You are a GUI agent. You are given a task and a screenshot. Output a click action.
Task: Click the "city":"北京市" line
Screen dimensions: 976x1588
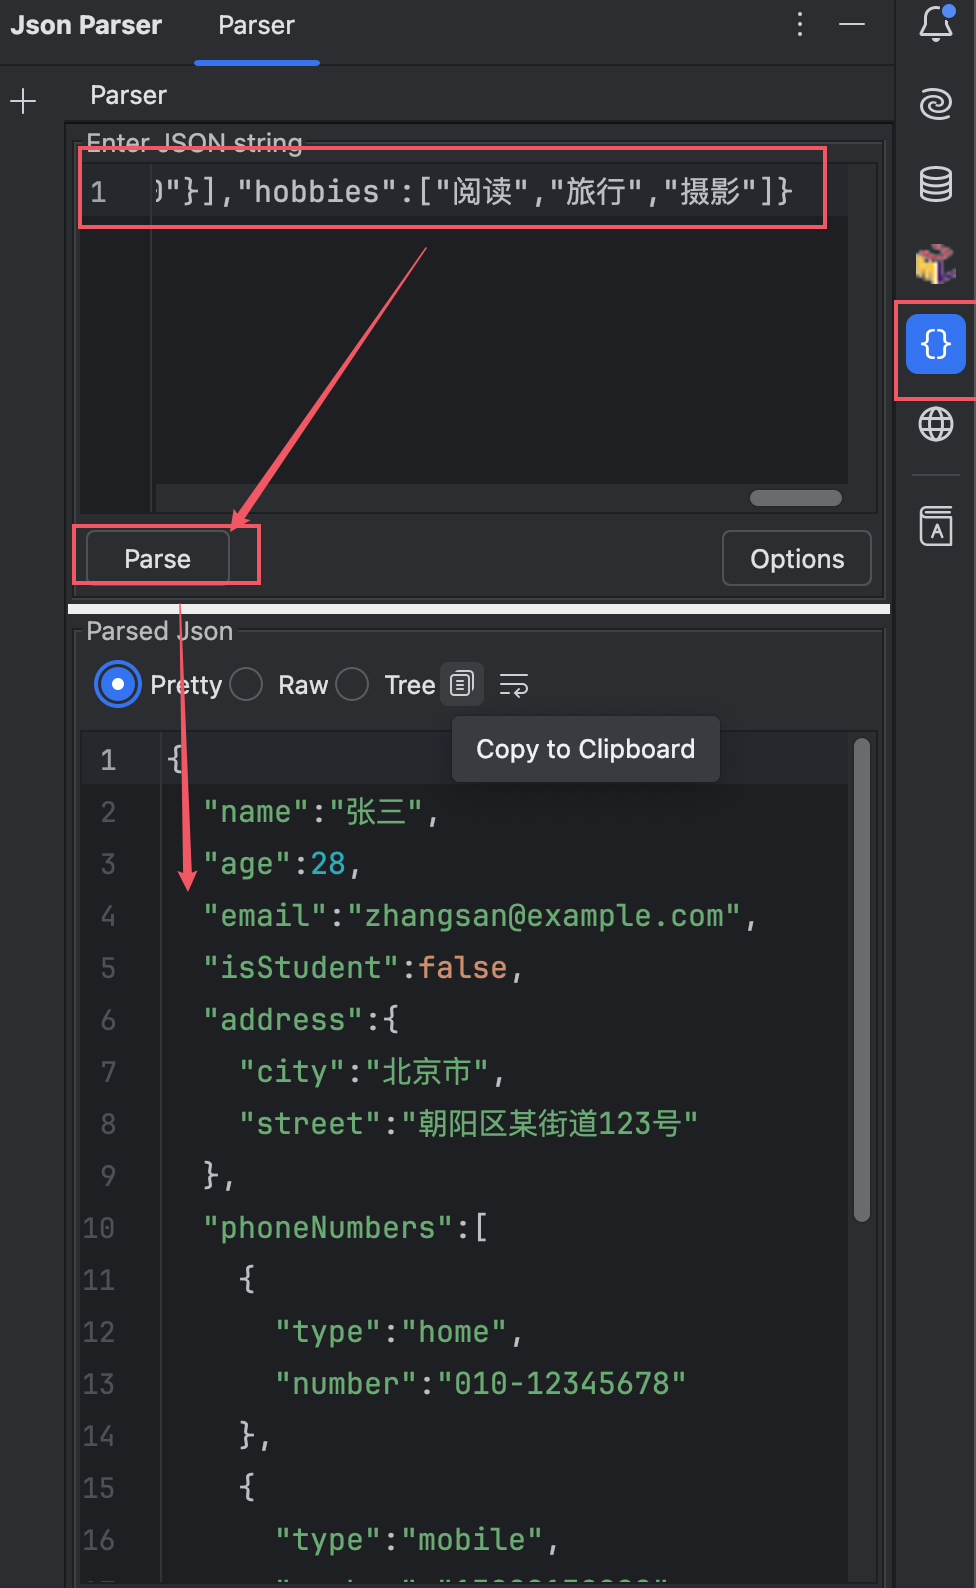click(x=372, y=1072)
